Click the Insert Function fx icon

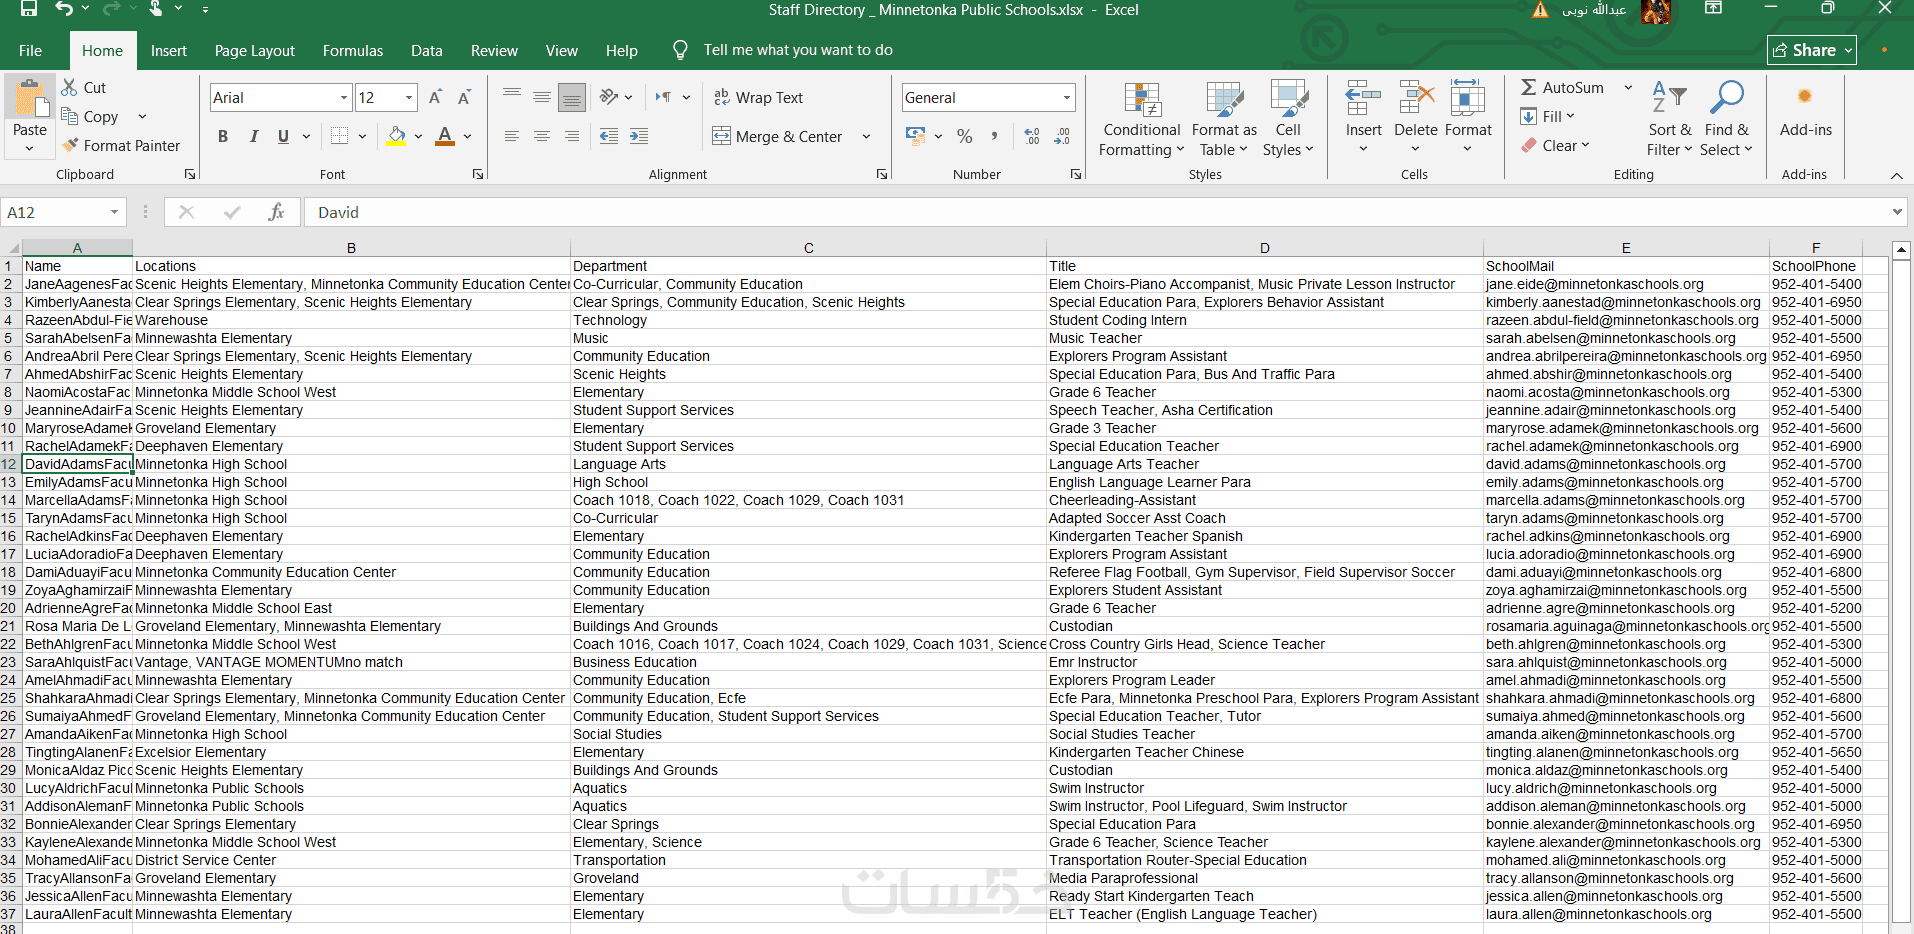277,212
